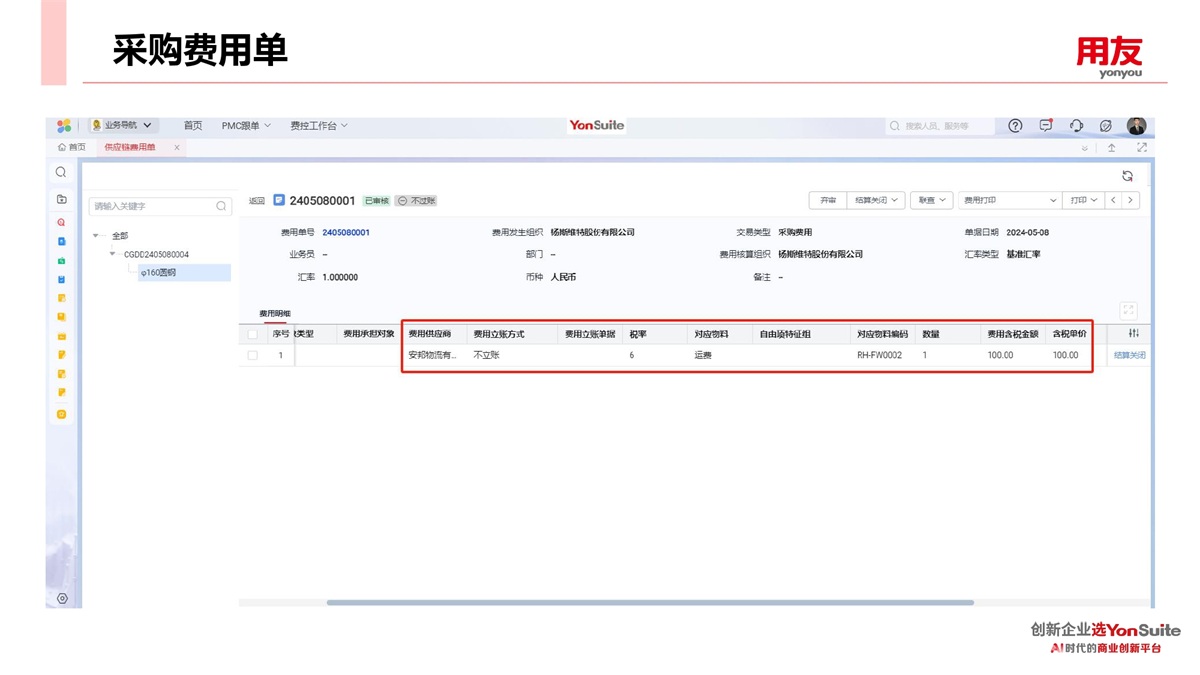Open the 联查 dropdown
The width and height of the screenshot is (1200, 675).
[x=931, y=200]
